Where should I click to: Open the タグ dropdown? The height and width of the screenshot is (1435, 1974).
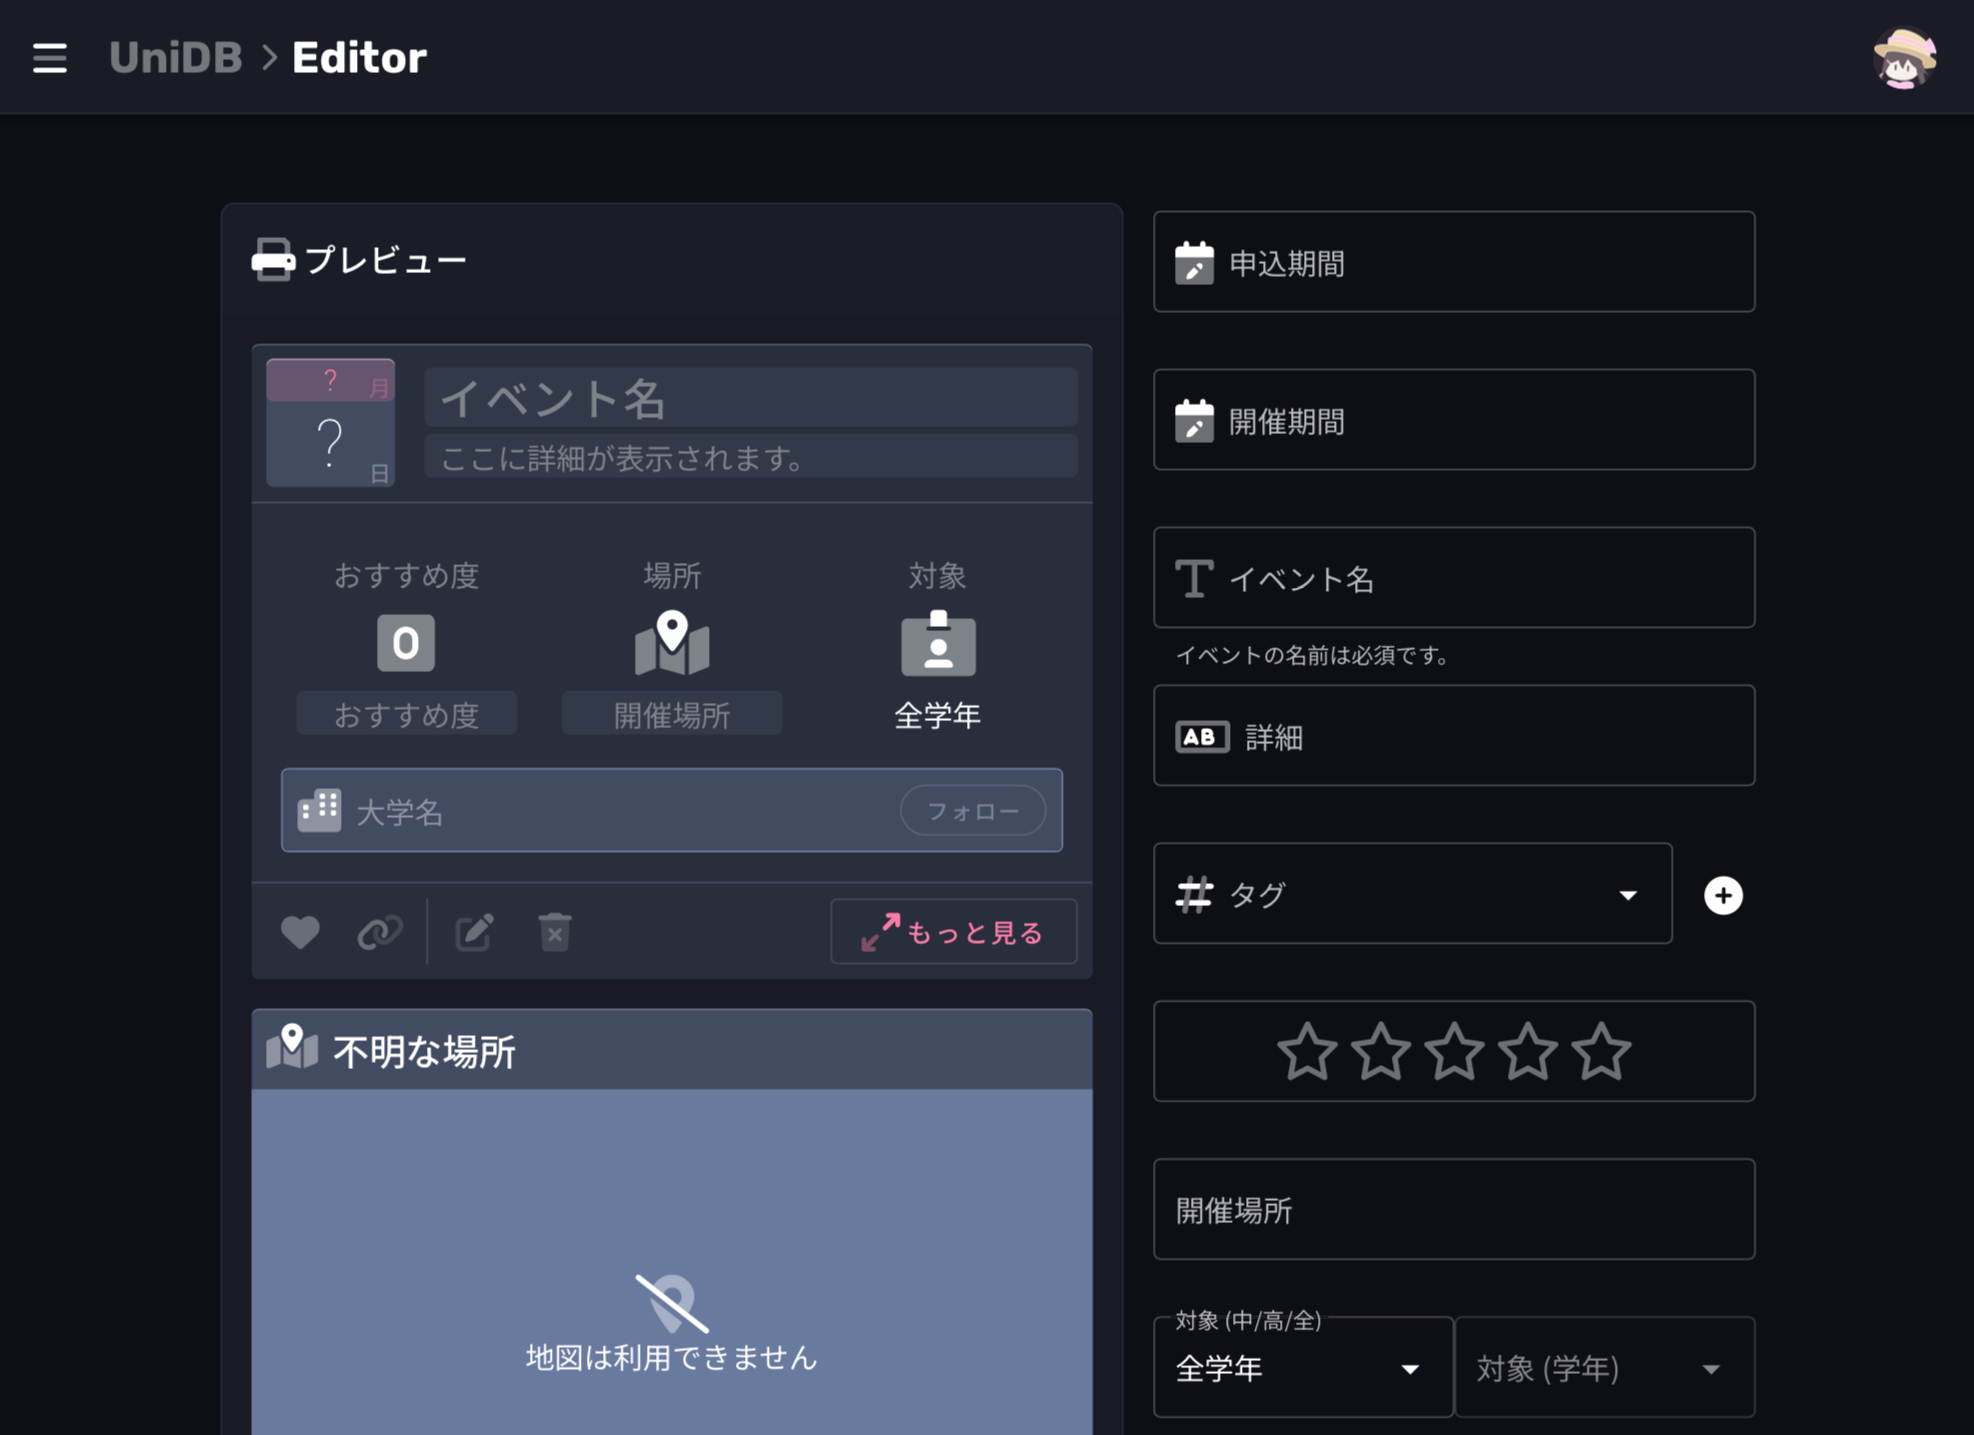coord(1413,894)
